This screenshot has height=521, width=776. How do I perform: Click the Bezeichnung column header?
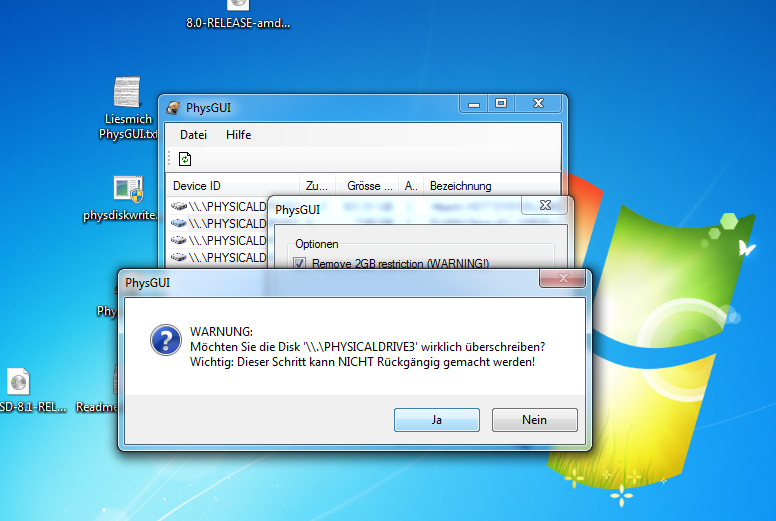492,186
